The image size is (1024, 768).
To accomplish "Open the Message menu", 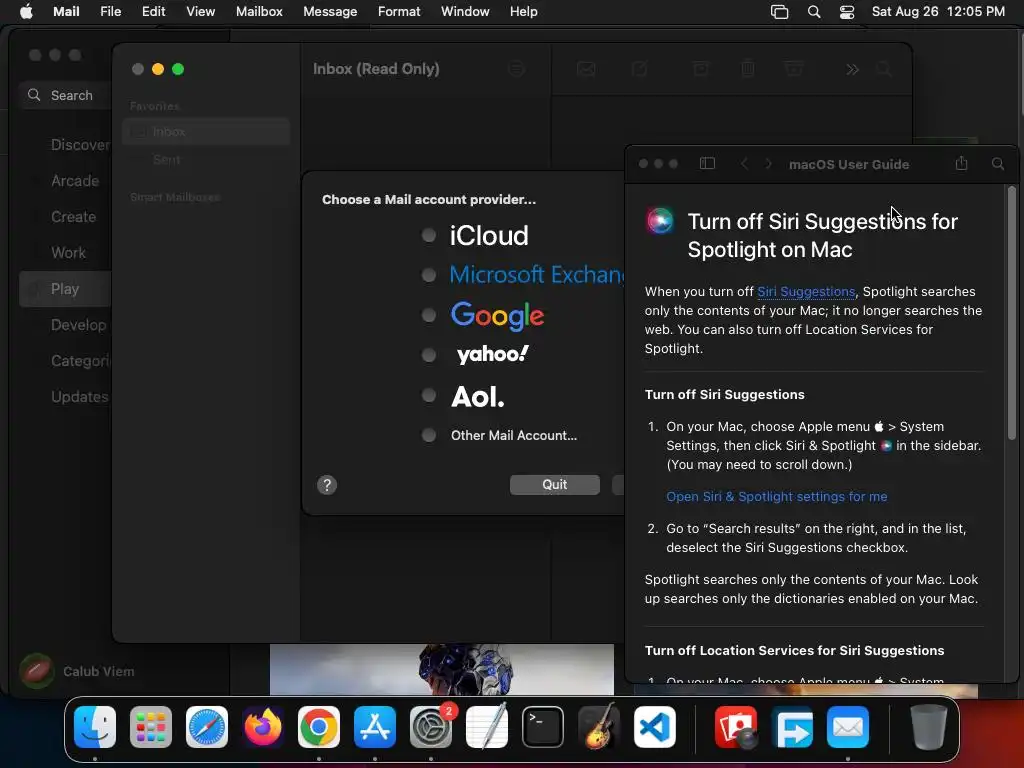I will pyautogui.click(x=330, y=12).
